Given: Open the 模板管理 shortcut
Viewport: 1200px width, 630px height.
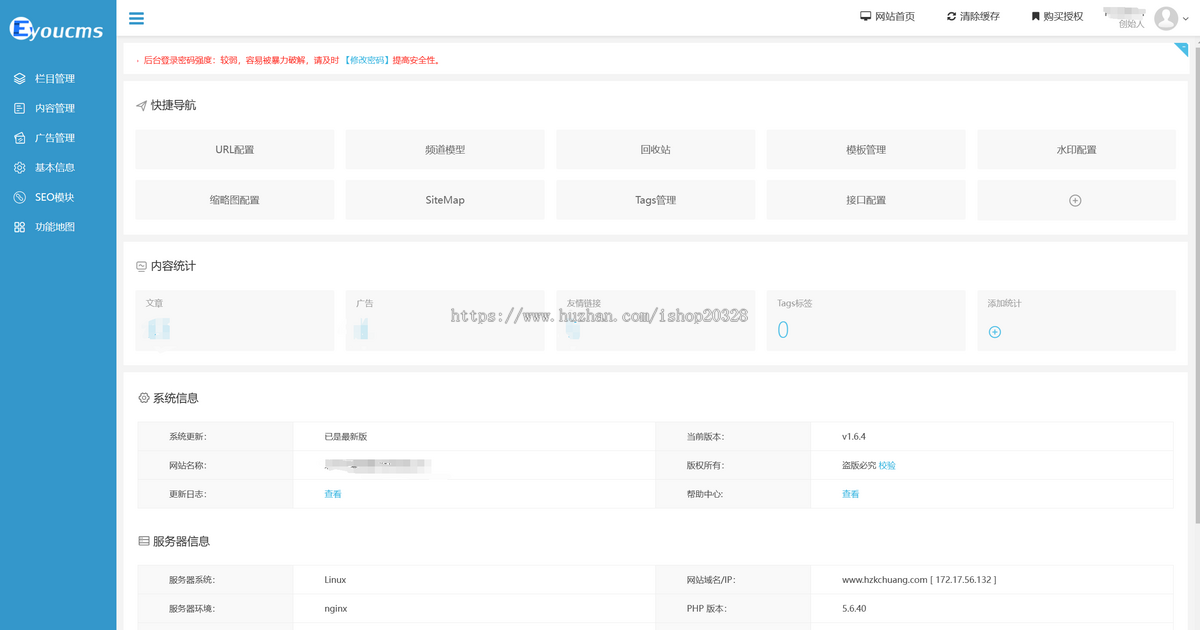Looking at the screenshot, I should point(866,149).
